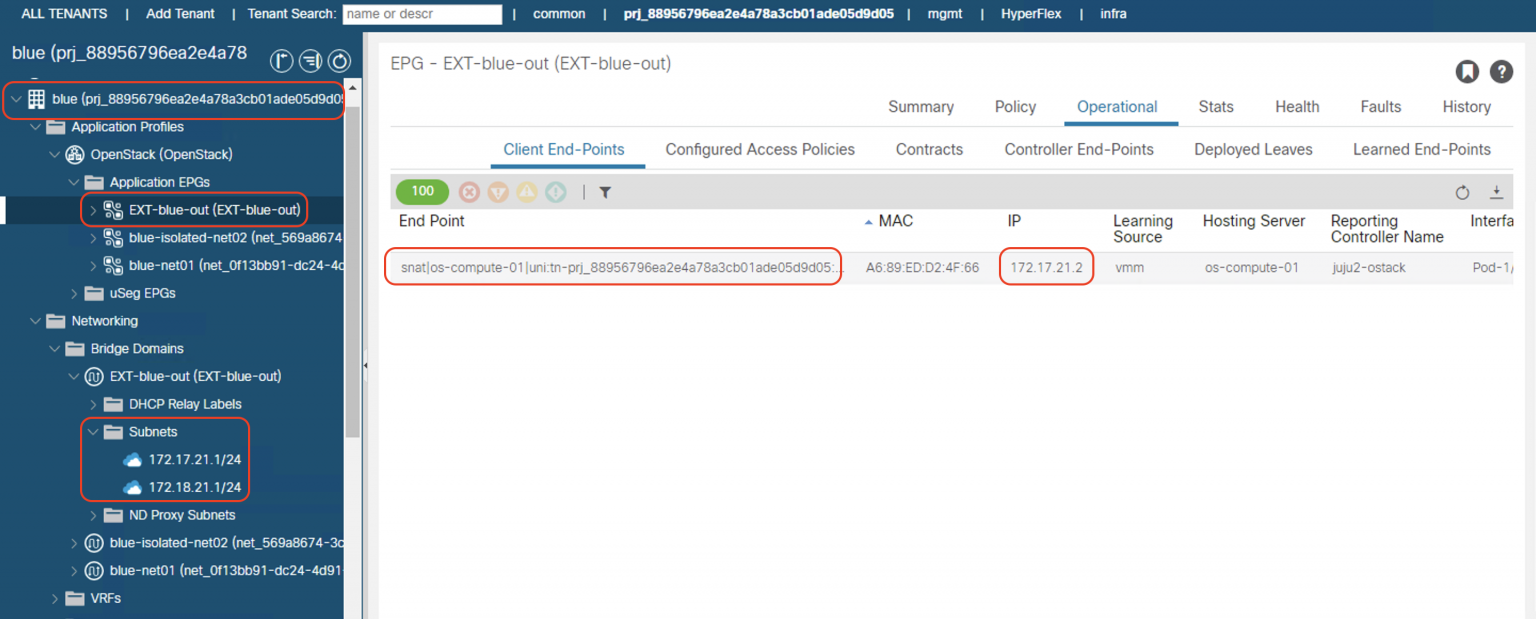1536x619 pixels.
Task: Refresh the tenant tree with the circular refresh icon
Action: 339,60
